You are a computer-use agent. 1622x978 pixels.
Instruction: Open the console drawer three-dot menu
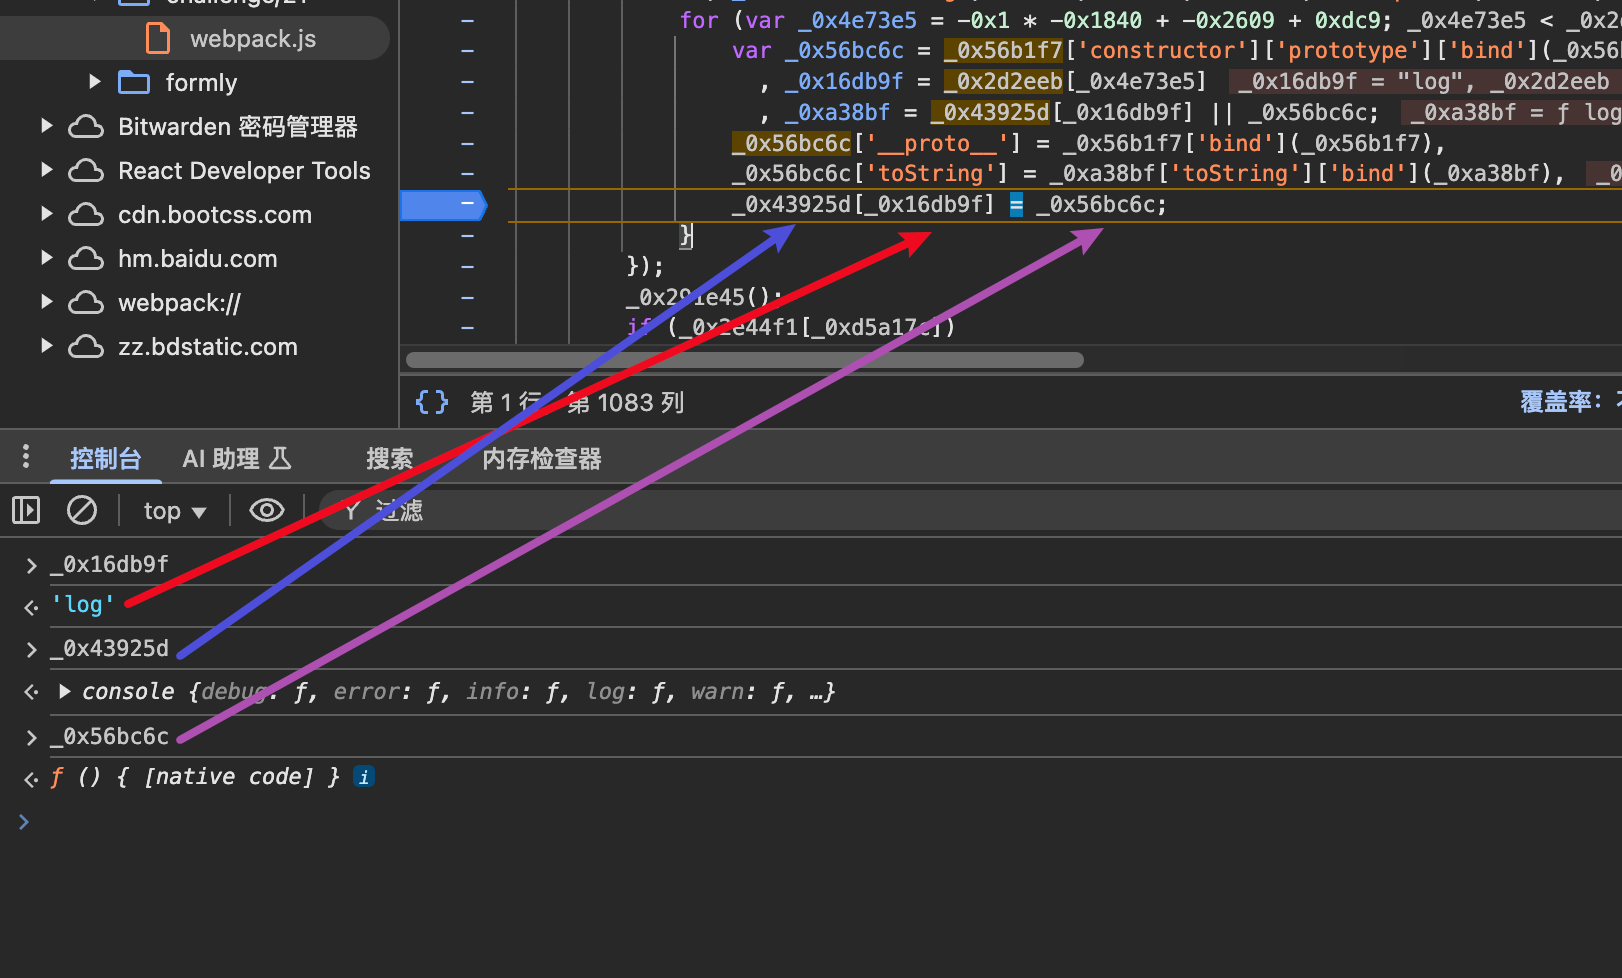pyautogui.click(x=26, y=458)
